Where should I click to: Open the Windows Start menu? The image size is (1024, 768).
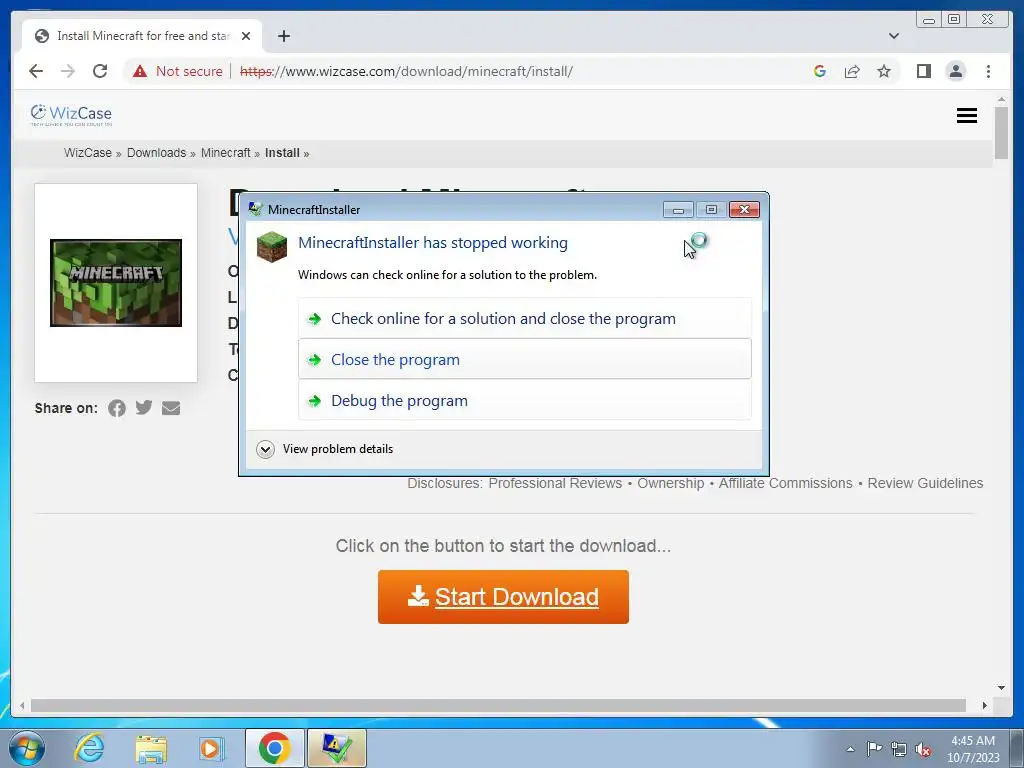[27, 748]
